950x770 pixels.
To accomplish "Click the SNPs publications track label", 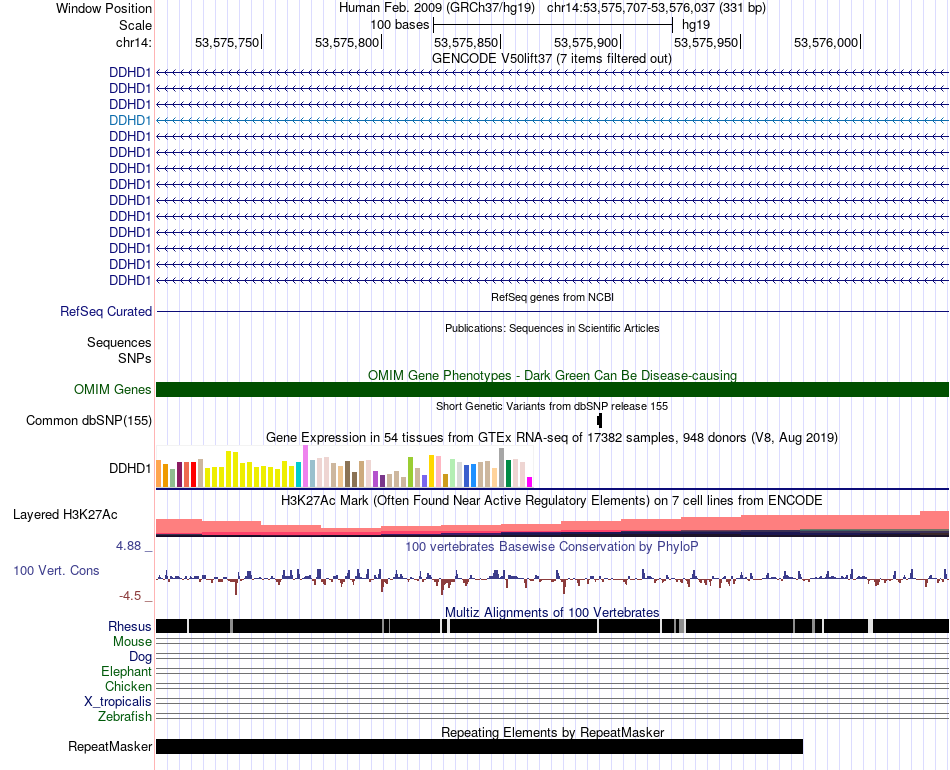I will [x=135, y=359].
